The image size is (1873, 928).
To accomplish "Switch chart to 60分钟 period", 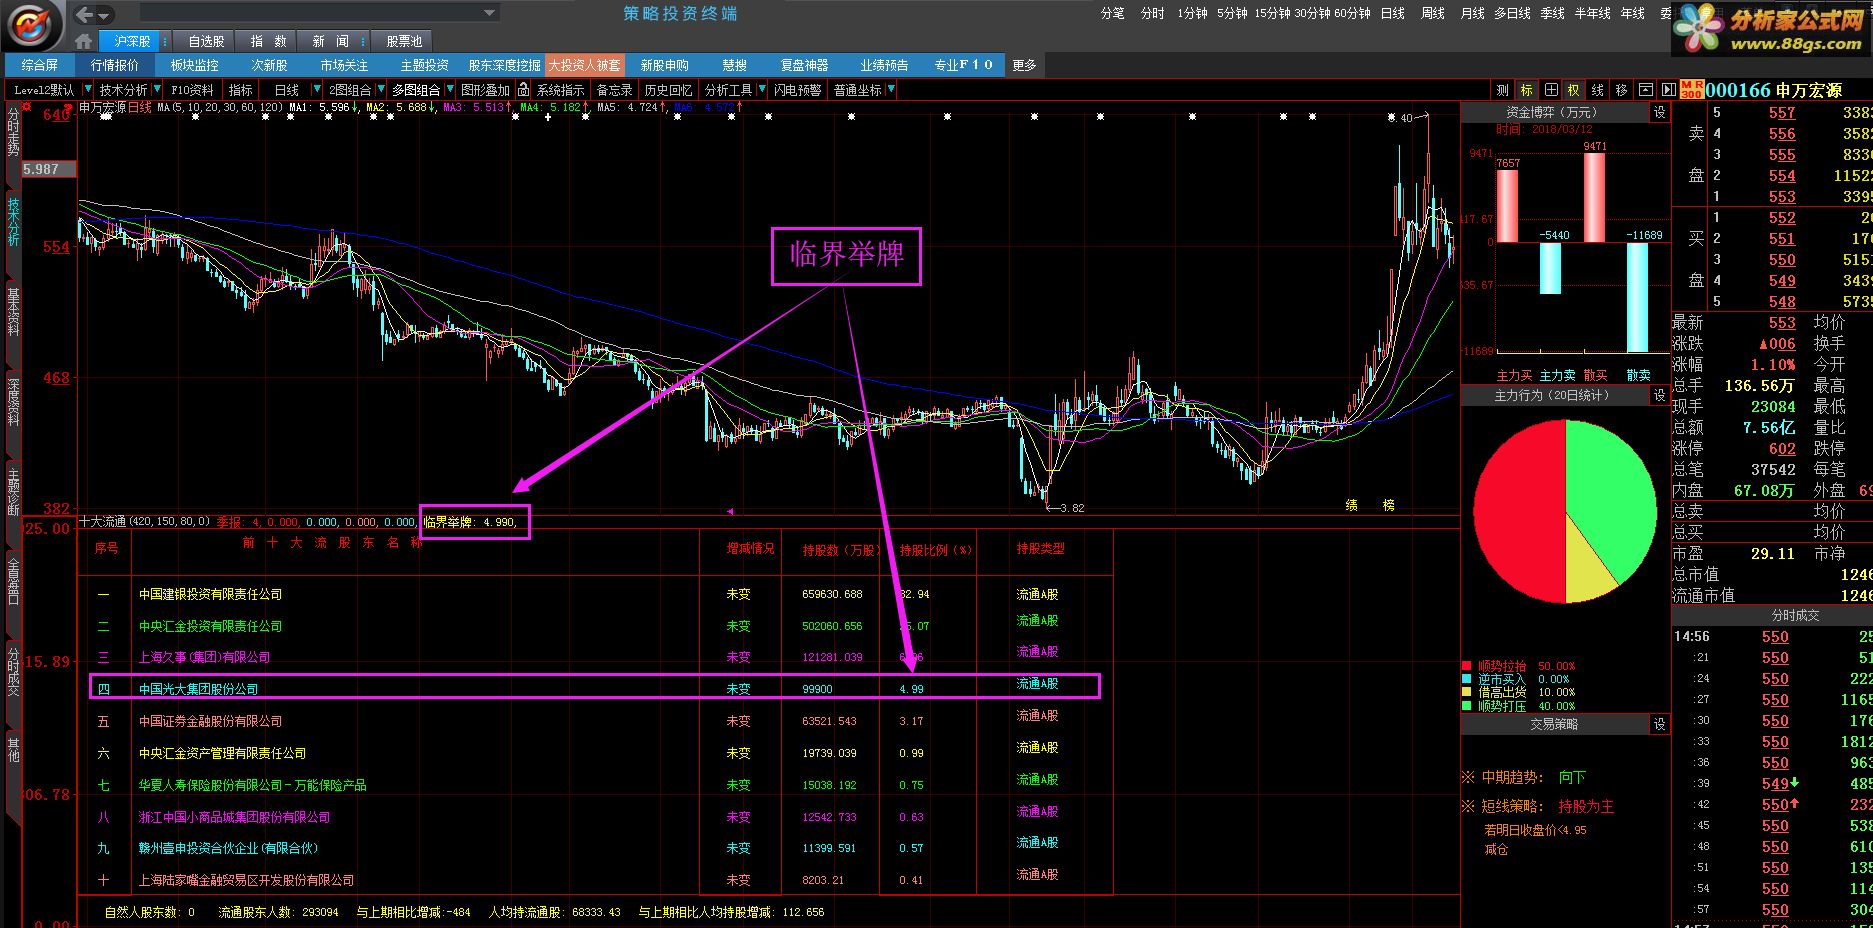I will (x=1352, y=13).
